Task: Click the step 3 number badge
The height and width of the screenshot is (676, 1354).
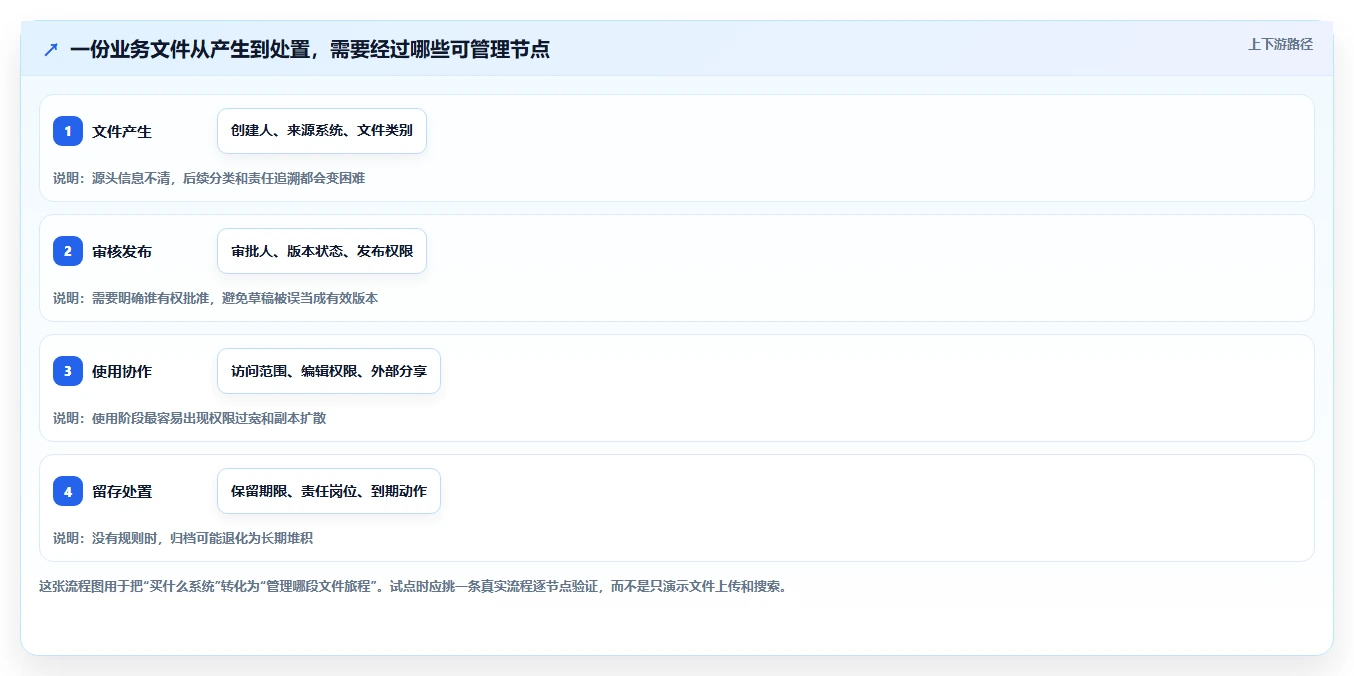Action: point(68,371)
